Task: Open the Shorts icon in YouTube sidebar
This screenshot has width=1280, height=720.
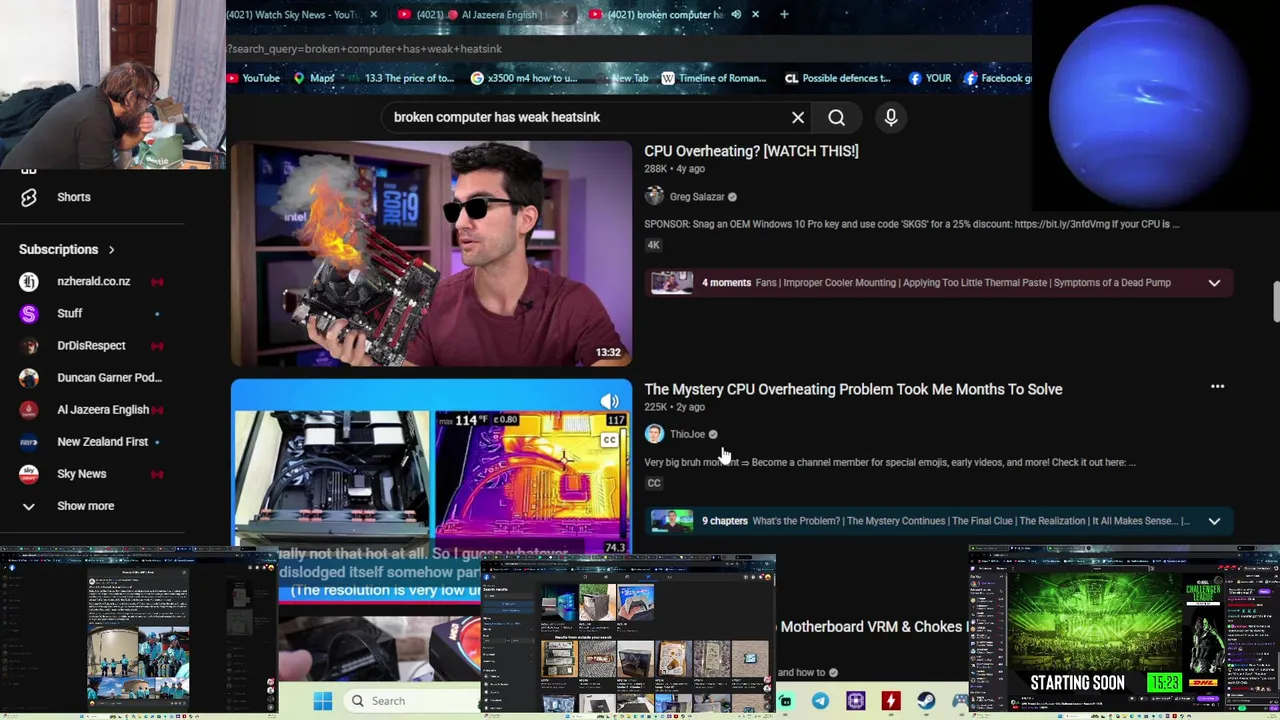Action: 29,197
